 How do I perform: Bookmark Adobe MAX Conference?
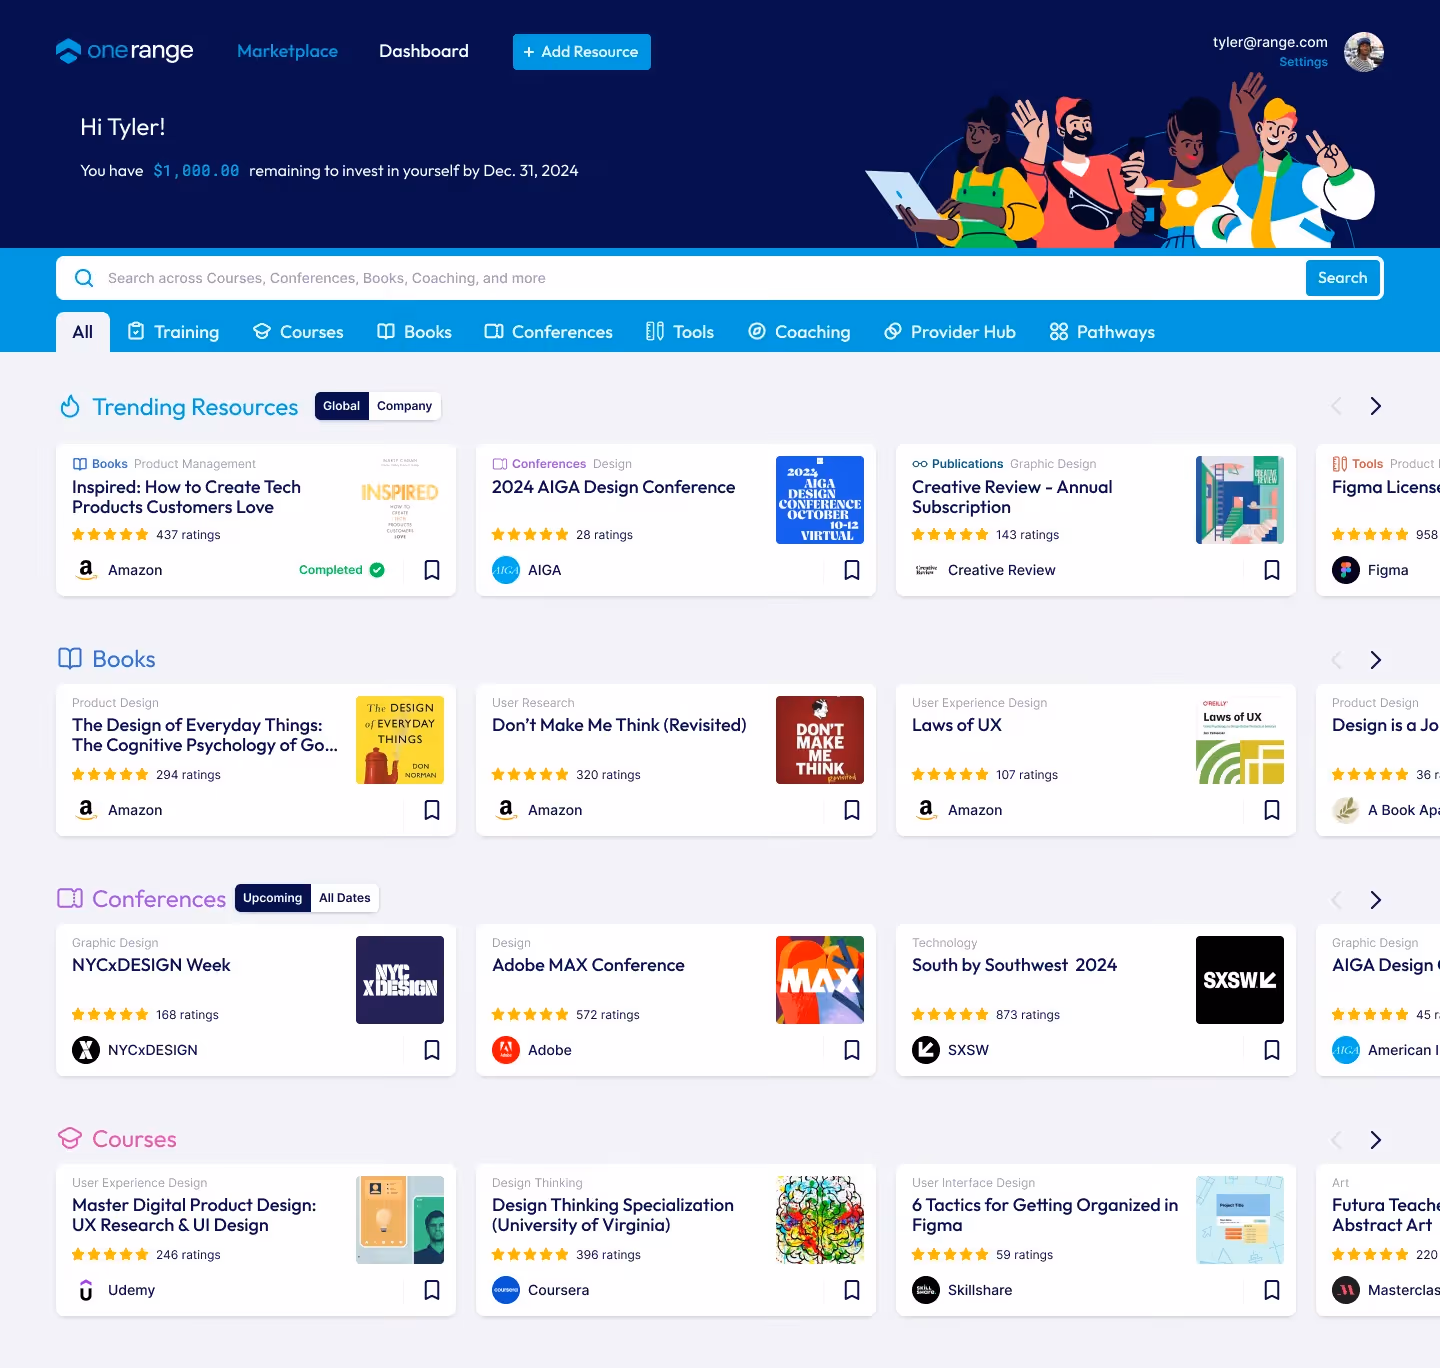(852, 1050)
